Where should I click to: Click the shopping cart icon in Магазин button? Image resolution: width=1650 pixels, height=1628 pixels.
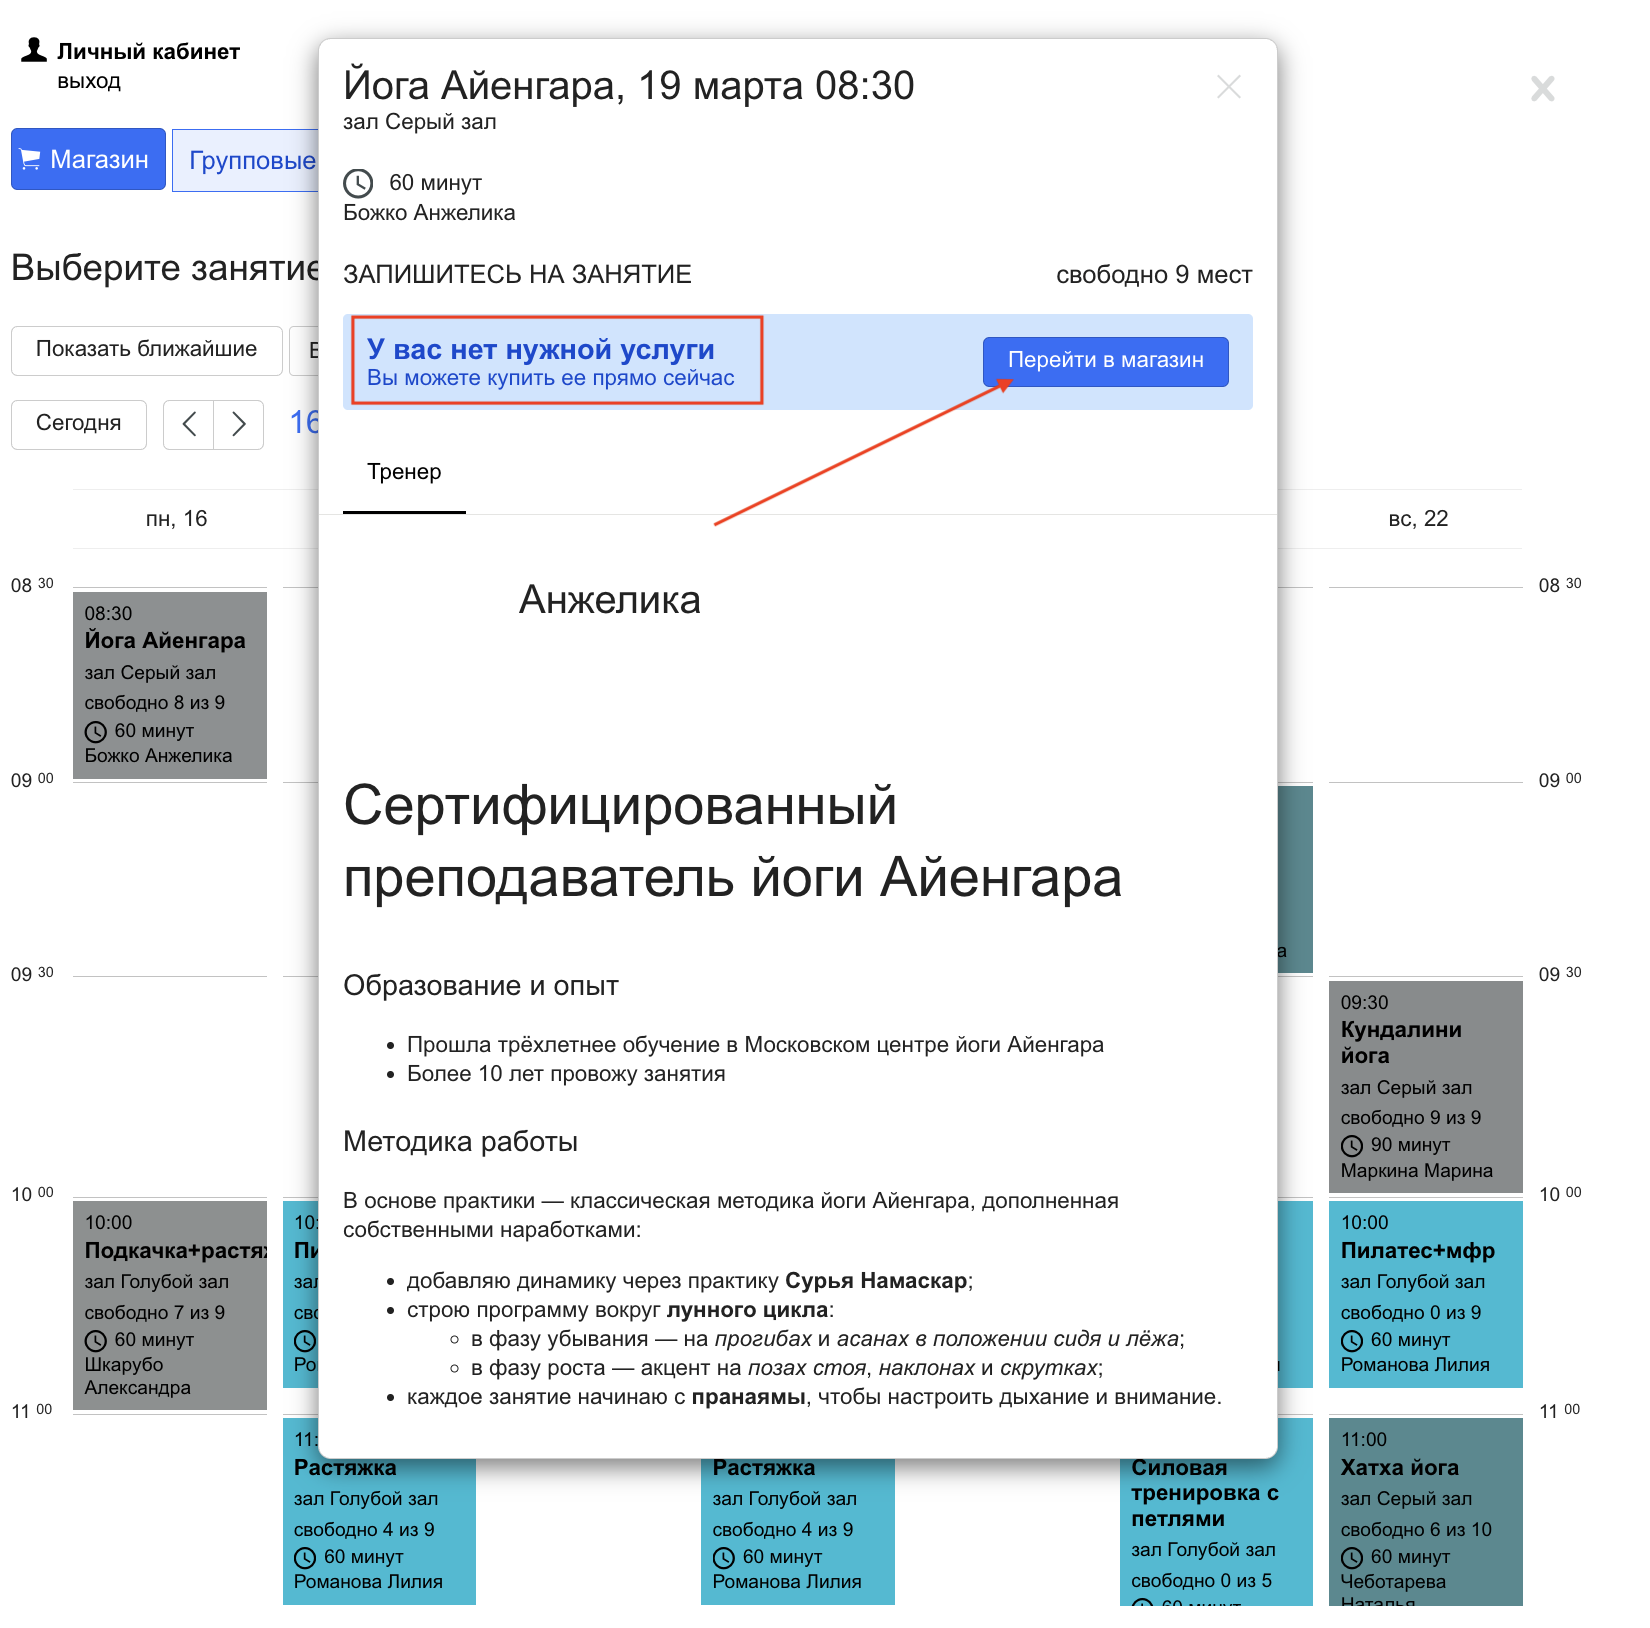point(31,159)
